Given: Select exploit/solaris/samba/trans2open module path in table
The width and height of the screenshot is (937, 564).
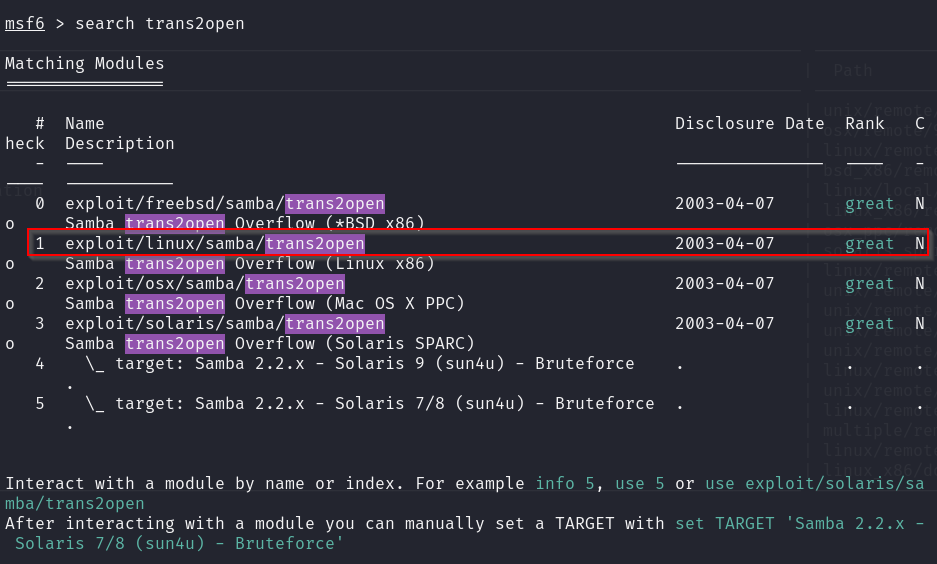Looking at the screenshot, I should point(225,324).
